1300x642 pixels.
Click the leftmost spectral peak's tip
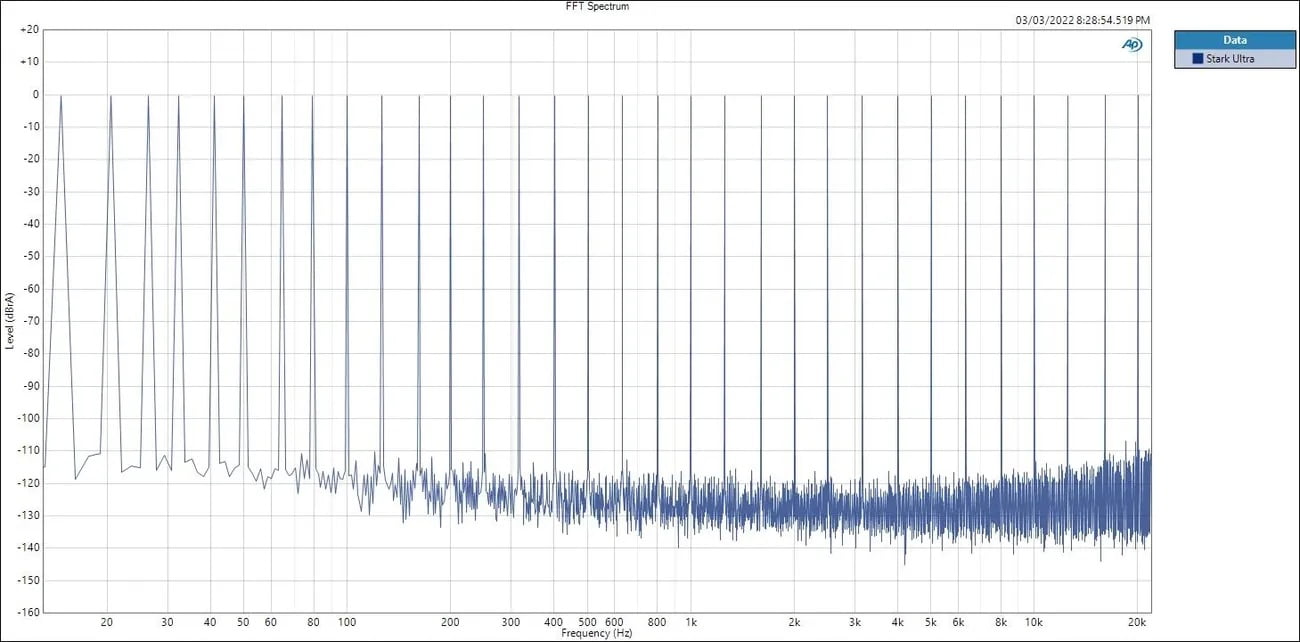61,96
